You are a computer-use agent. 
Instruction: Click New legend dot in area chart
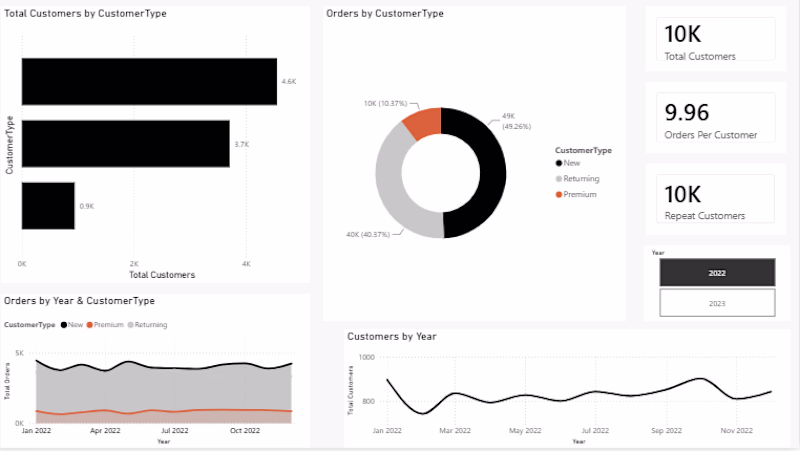(x=64, y=325)
